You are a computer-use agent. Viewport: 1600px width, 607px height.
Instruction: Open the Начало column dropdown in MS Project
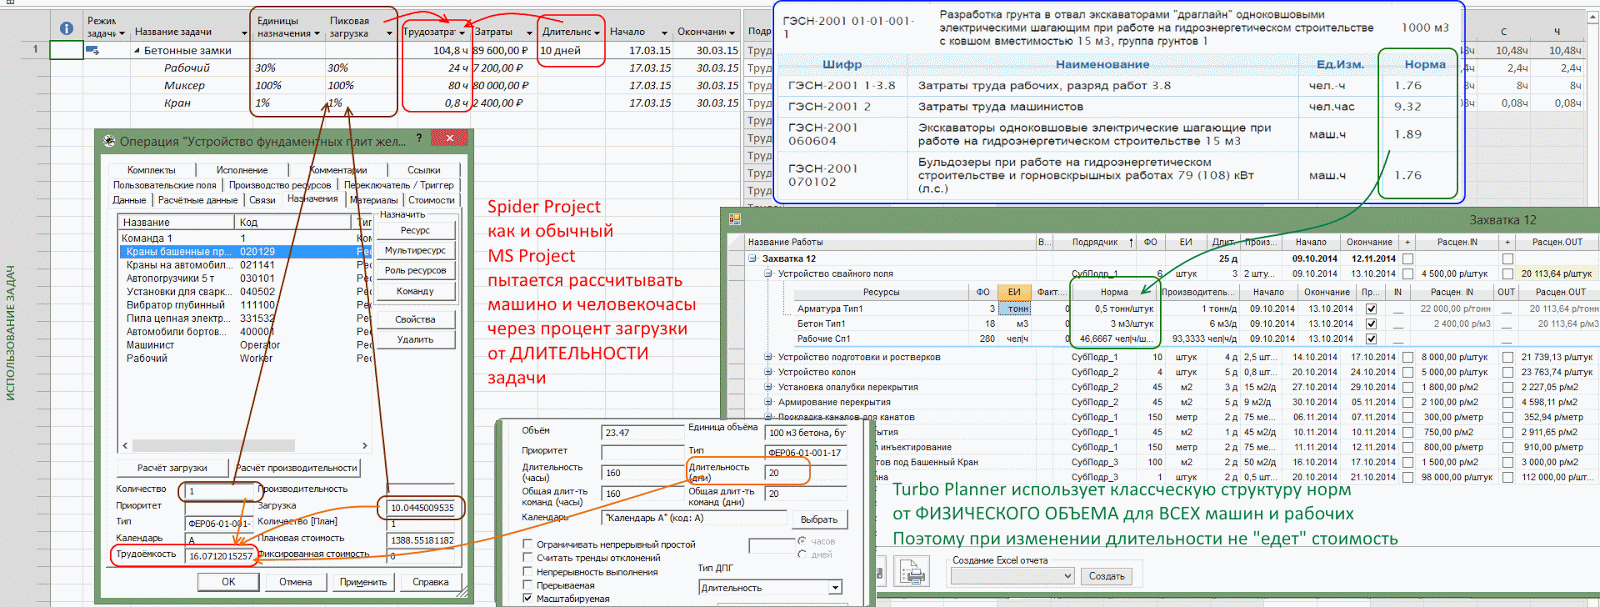pyautogui.click(x=664, y=33)
